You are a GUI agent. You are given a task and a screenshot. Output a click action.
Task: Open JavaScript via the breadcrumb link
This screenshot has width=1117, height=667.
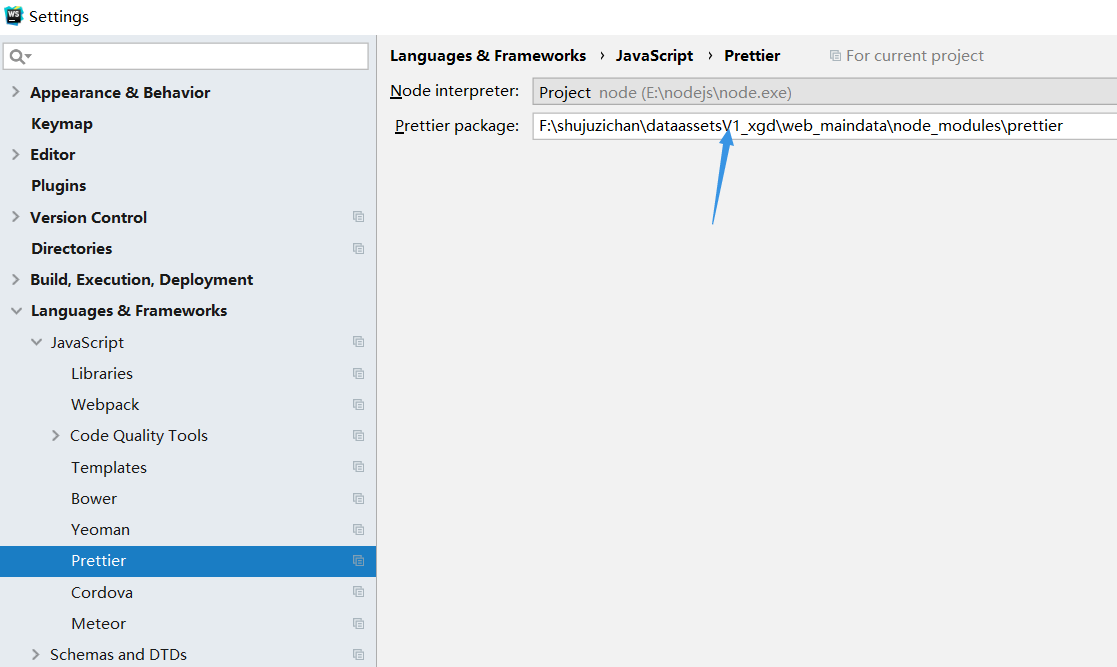654,55
